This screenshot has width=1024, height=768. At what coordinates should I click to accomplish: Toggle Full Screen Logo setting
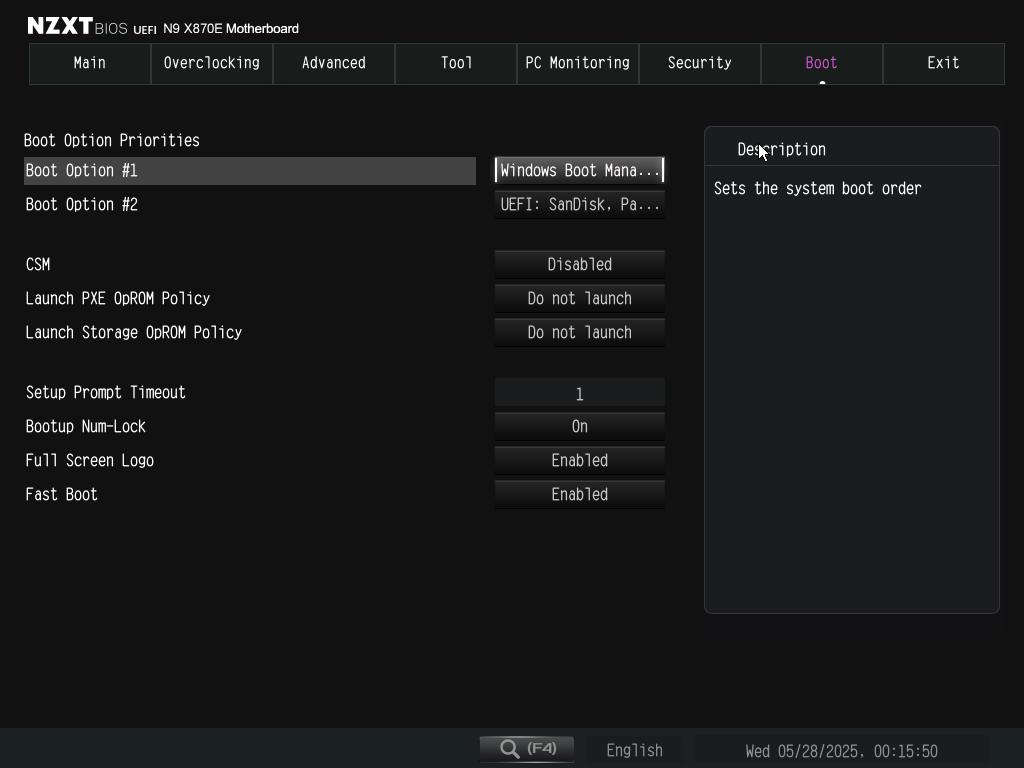(x=579, y=460)
